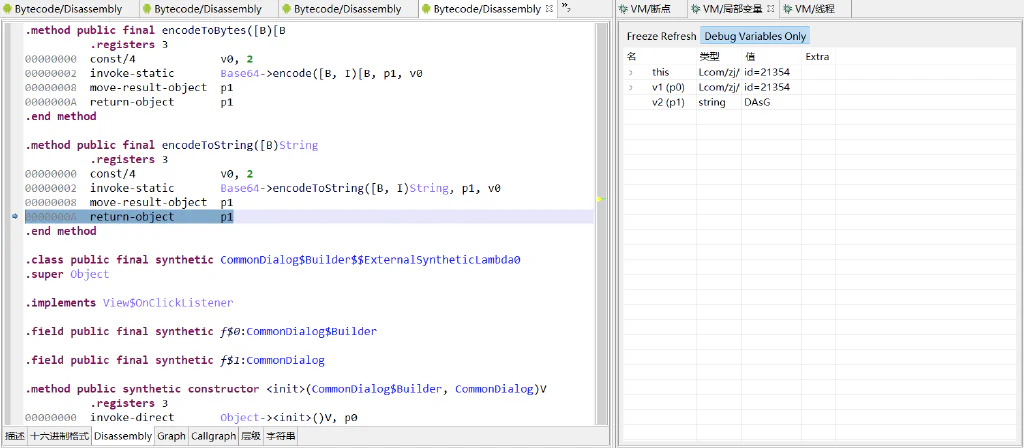1024x448 pixels.
Task: Open the 十六进制格式 bottom tab
Action: (x=59, y=436)
